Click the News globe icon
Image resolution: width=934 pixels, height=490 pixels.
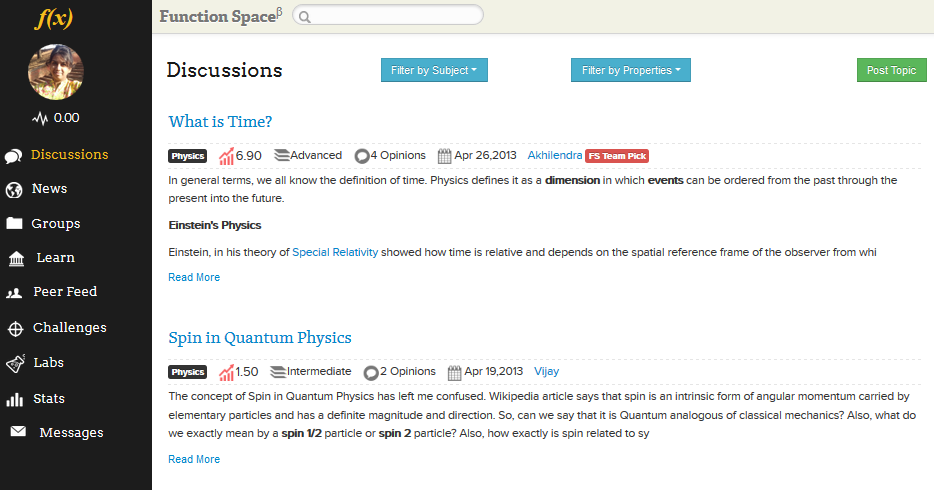(14, 190)
